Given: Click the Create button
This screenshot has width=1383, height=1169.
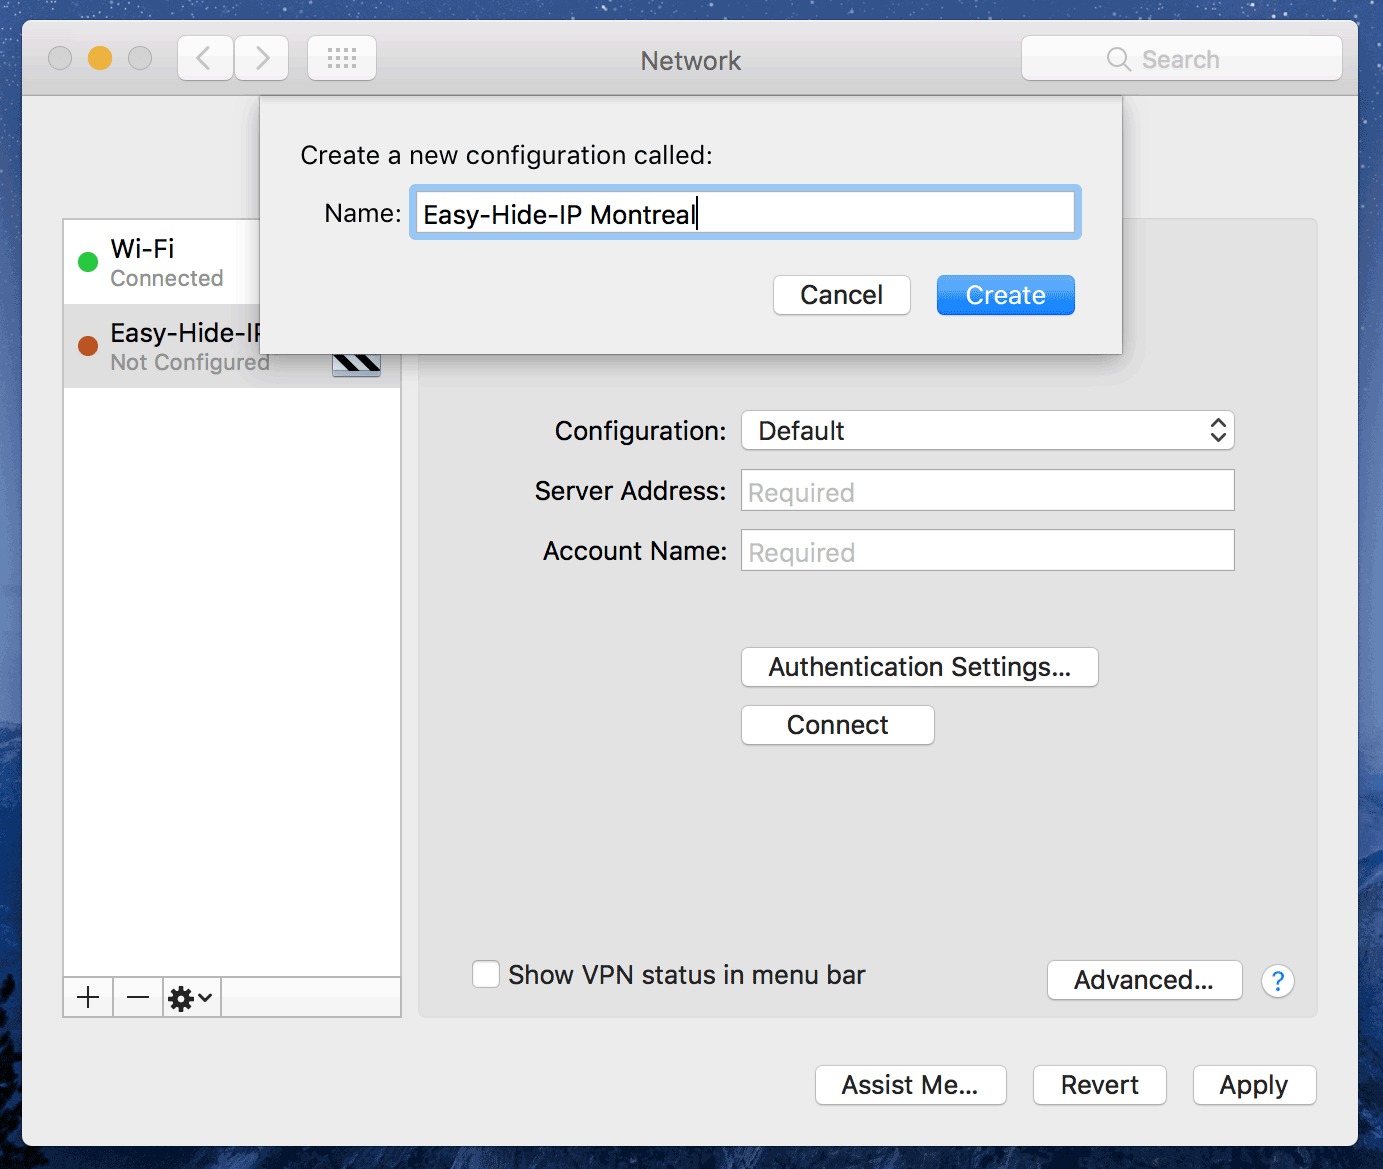Looking at the screenshot, I should click(x=1006, y=295).
